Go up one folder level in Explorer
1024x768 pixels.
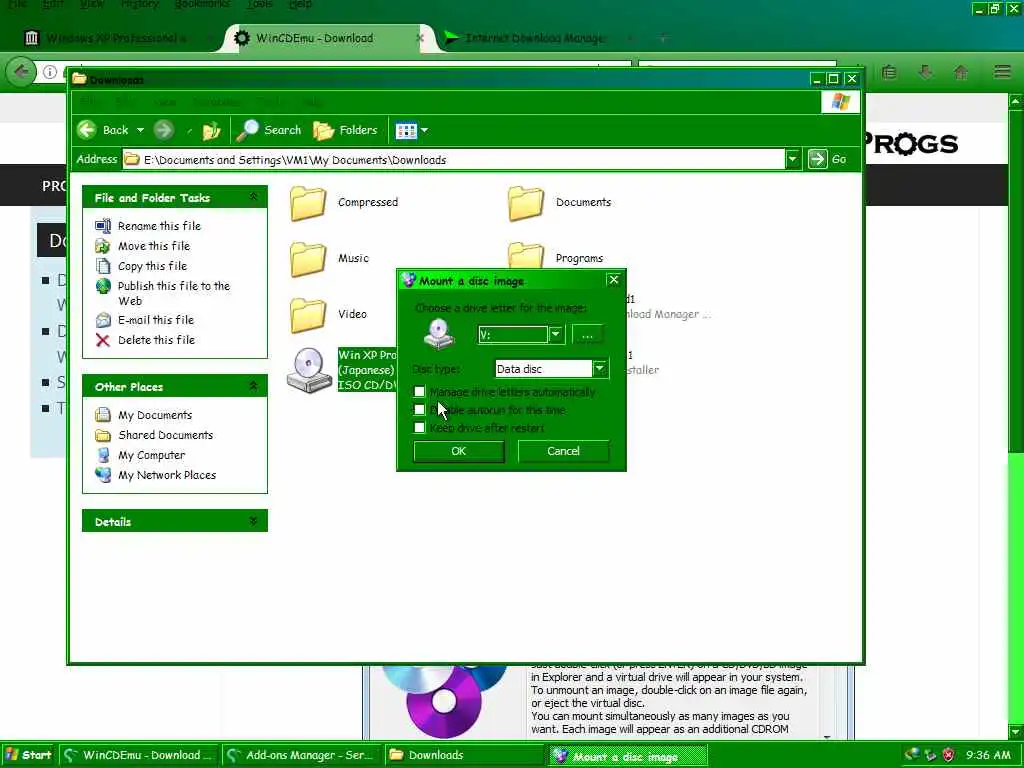211,131
